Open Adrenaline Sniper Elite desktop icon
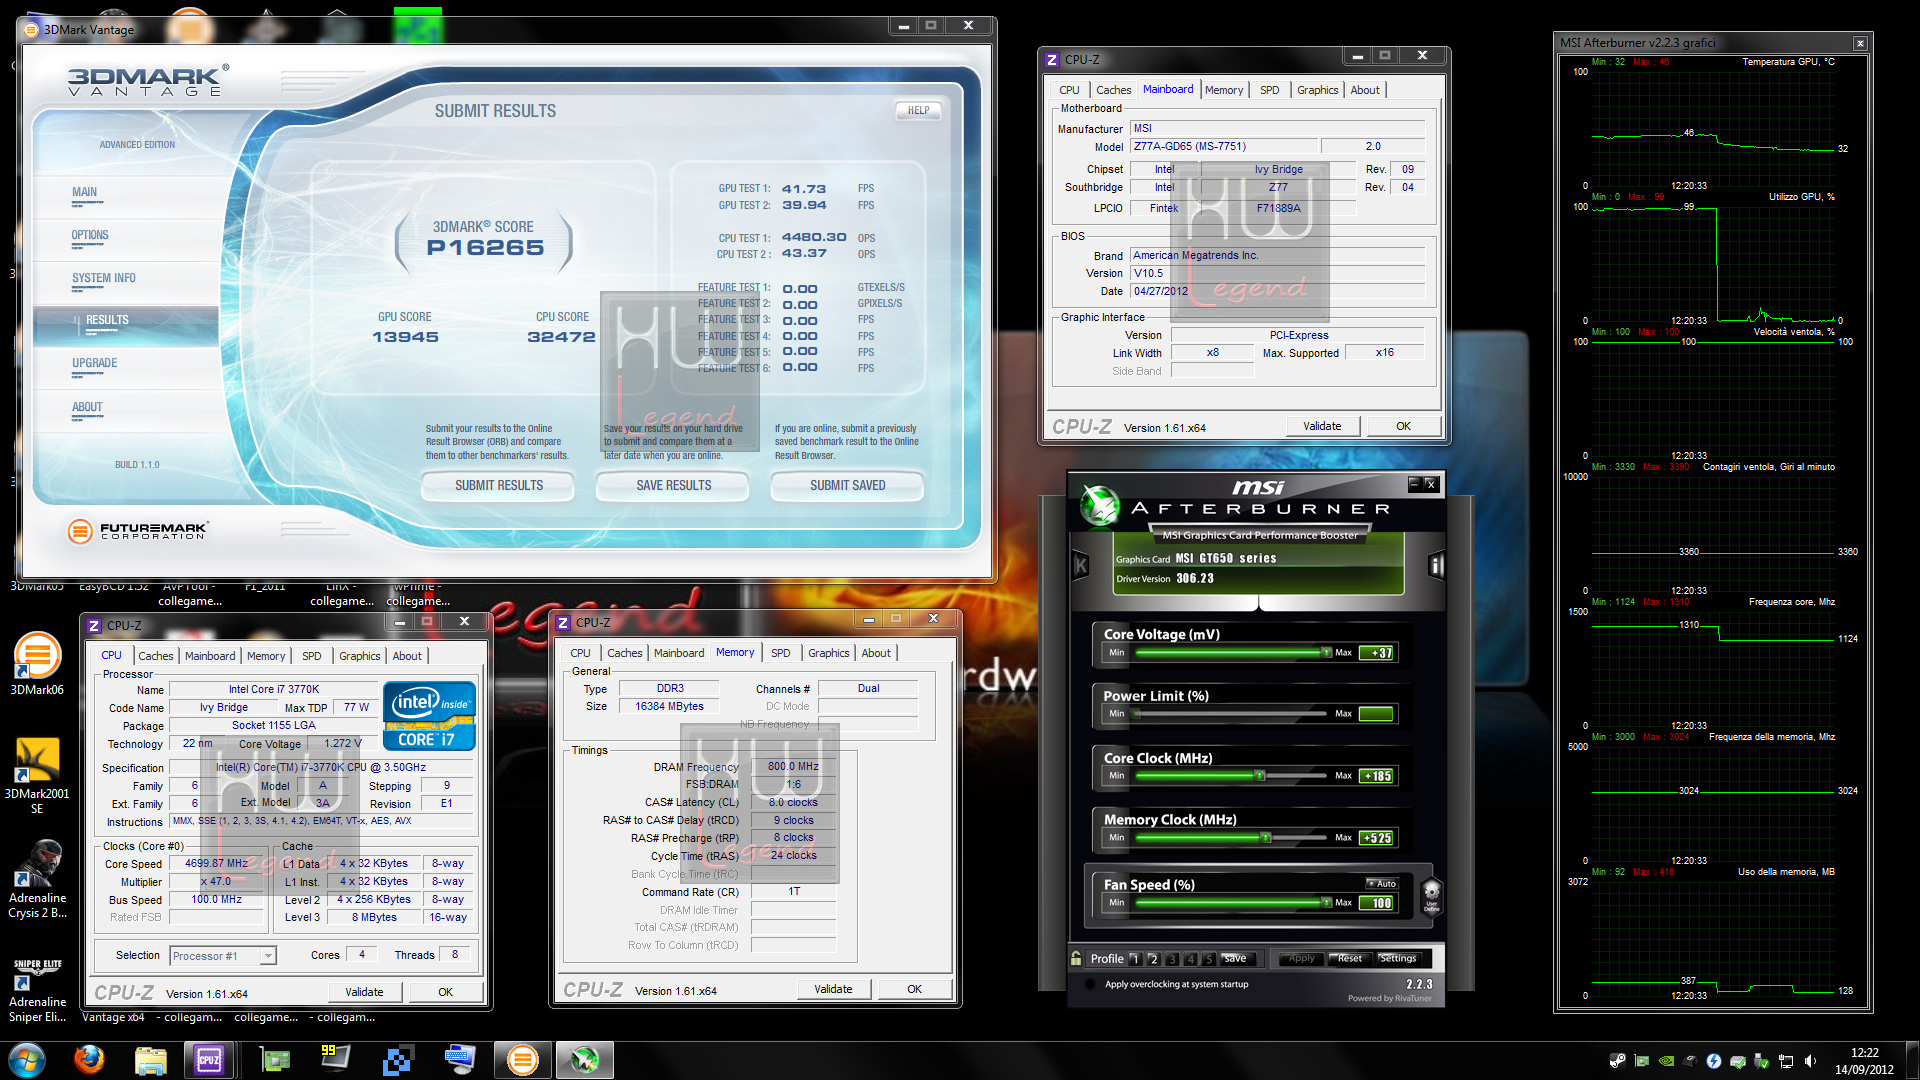This screenshot has width=1920, height=1080. pos(37,990)
